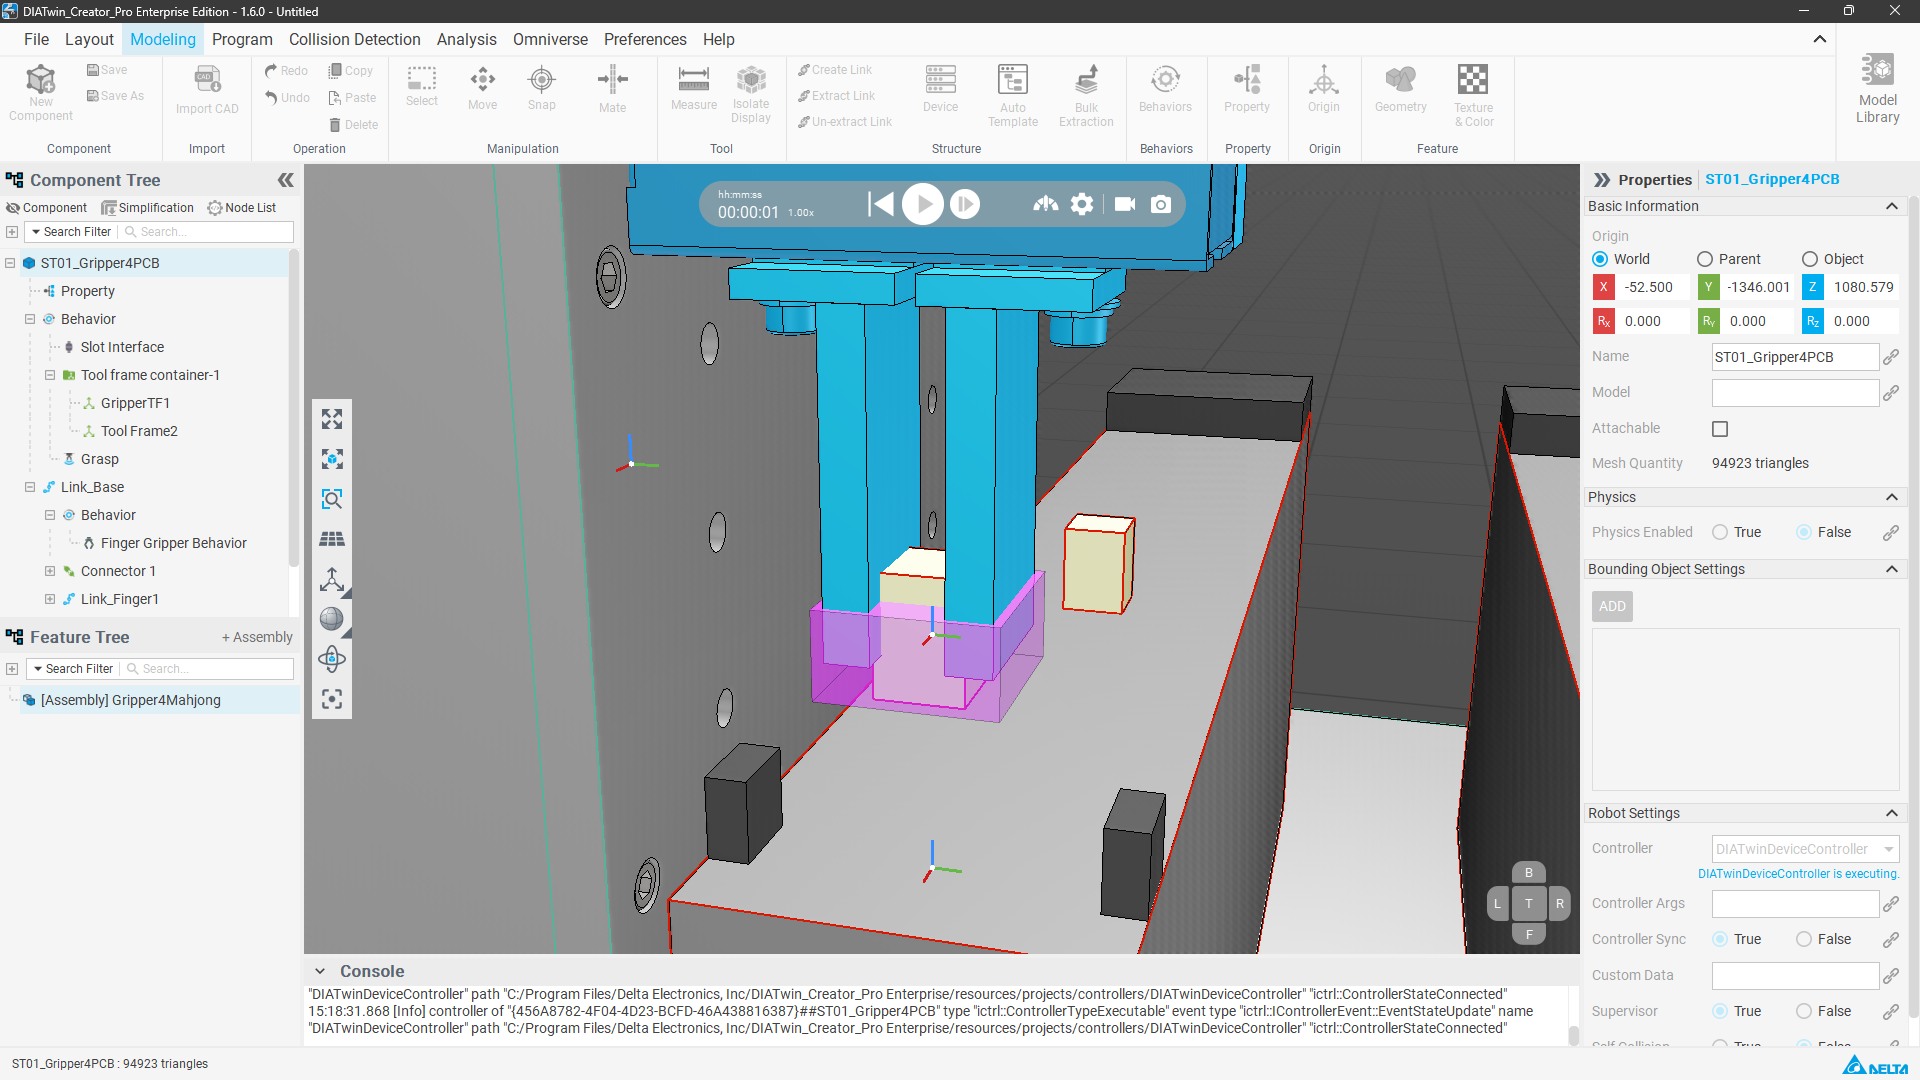The height and width of the screenshot is (1080, 1920).
Task: Set Controller Sync to False
Action: (1804, 939)
